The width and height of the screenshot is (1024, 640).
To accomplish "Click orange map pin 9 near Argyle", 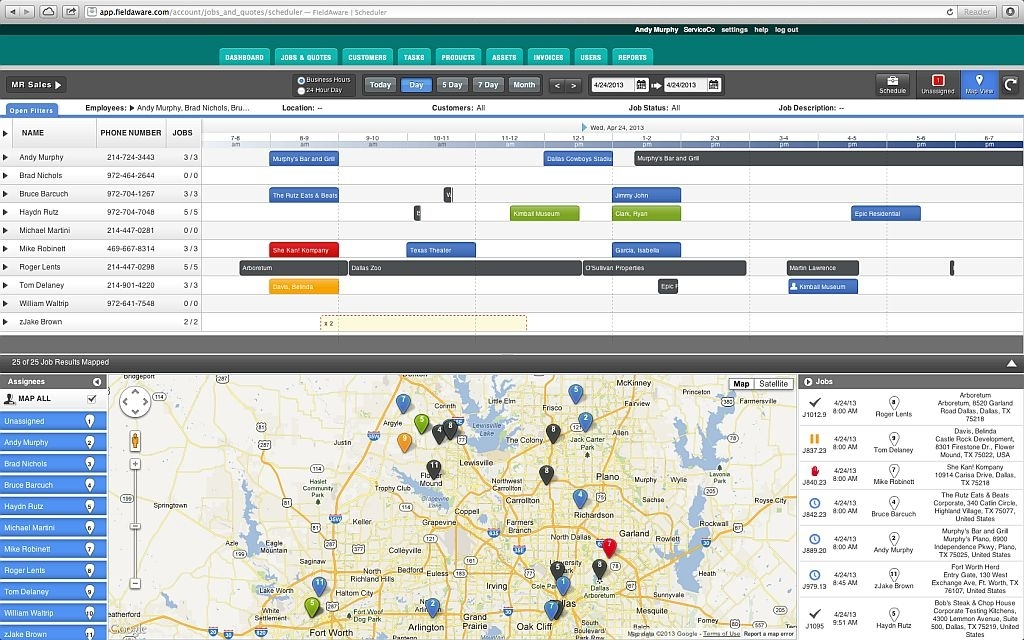I will [405, 441].
